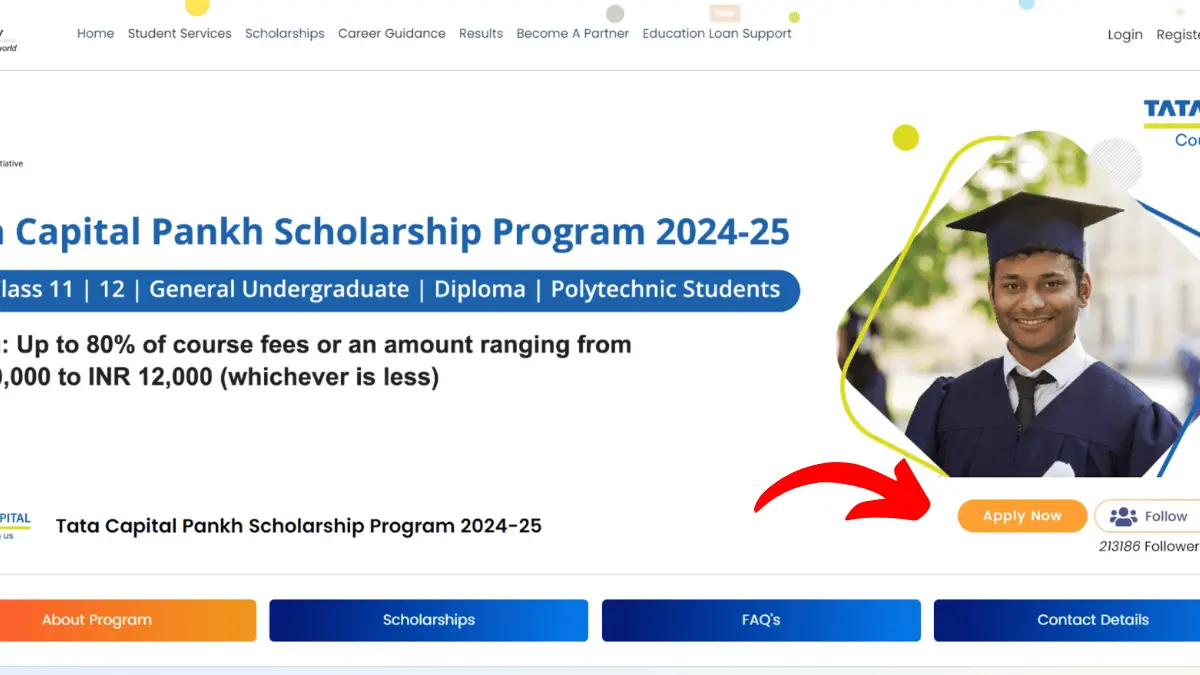Image resolution: width=1200 pixels, height=675 pixels.
Task: Open the FAQ's tab
Action: coord(760,620)
